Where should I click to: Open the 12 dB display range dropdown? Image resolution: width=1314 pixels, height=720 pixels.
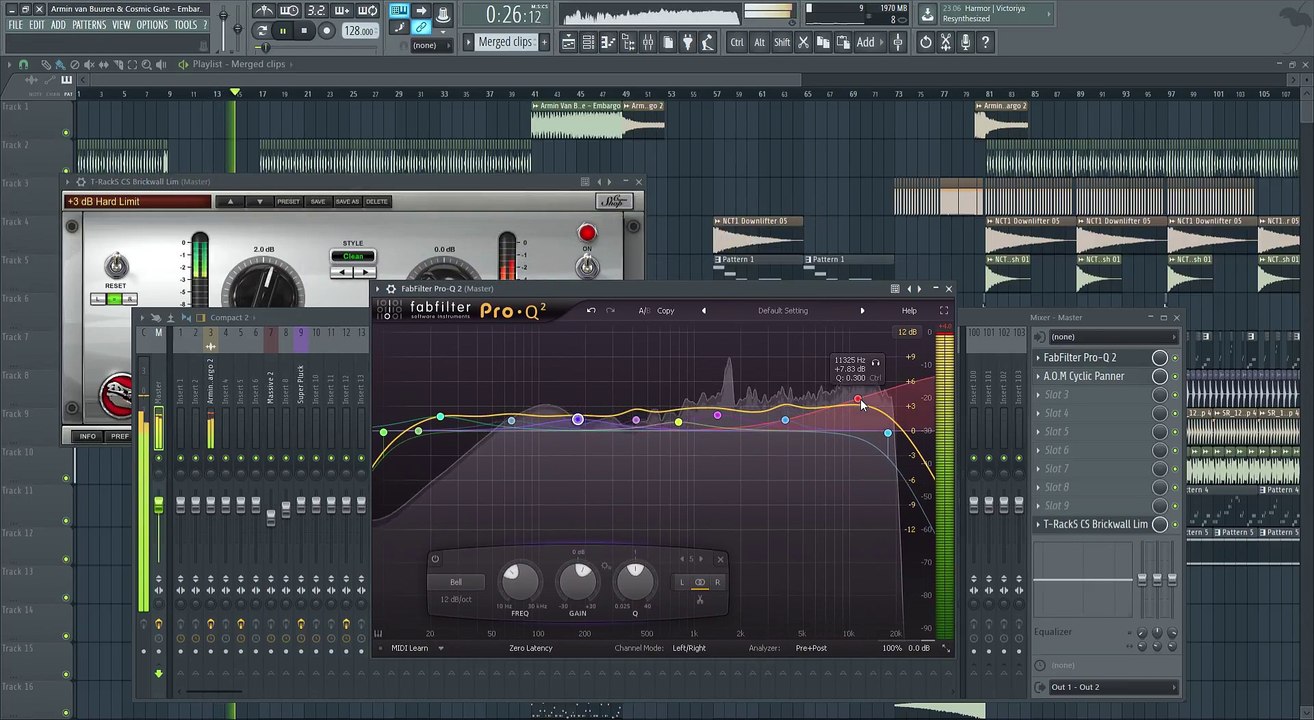(907, 332)
